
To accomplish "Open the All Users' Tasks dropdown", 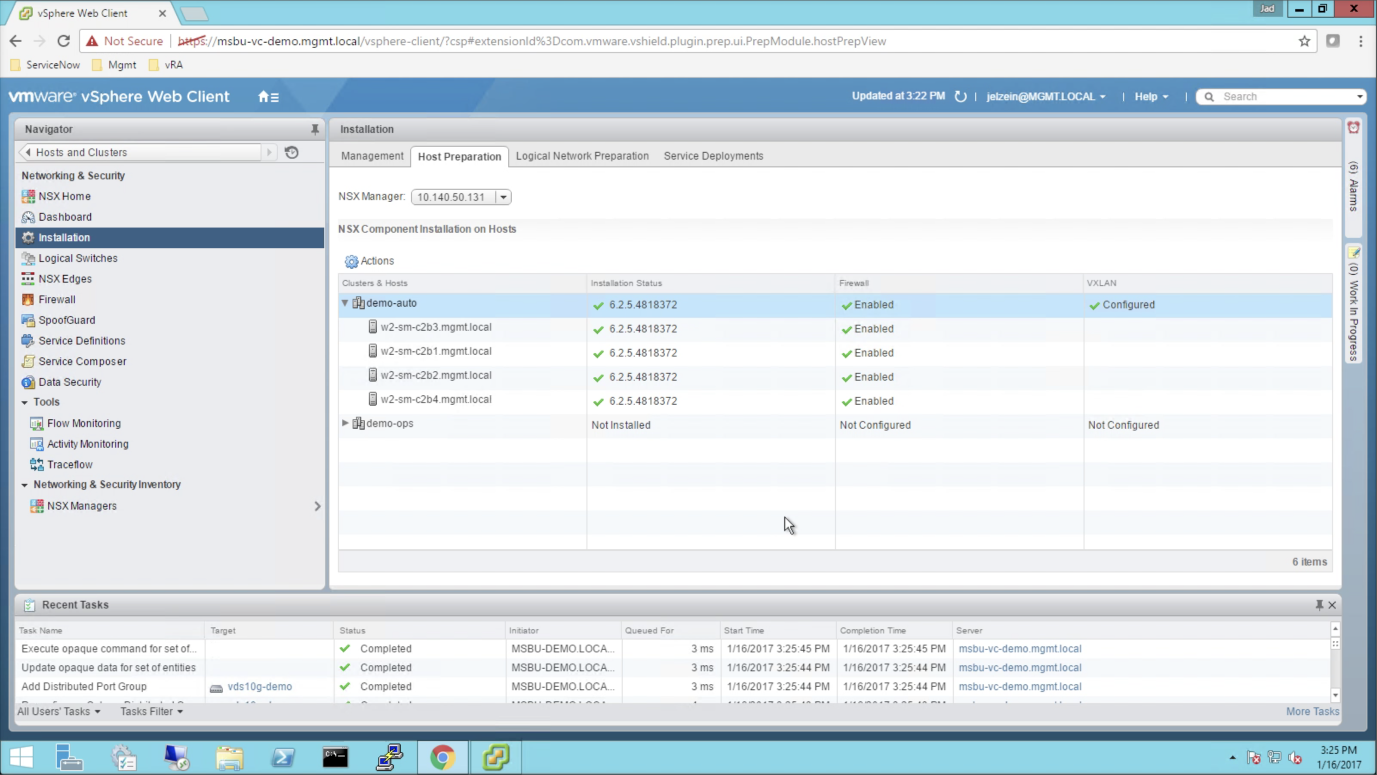I will [x=59, y=712].
